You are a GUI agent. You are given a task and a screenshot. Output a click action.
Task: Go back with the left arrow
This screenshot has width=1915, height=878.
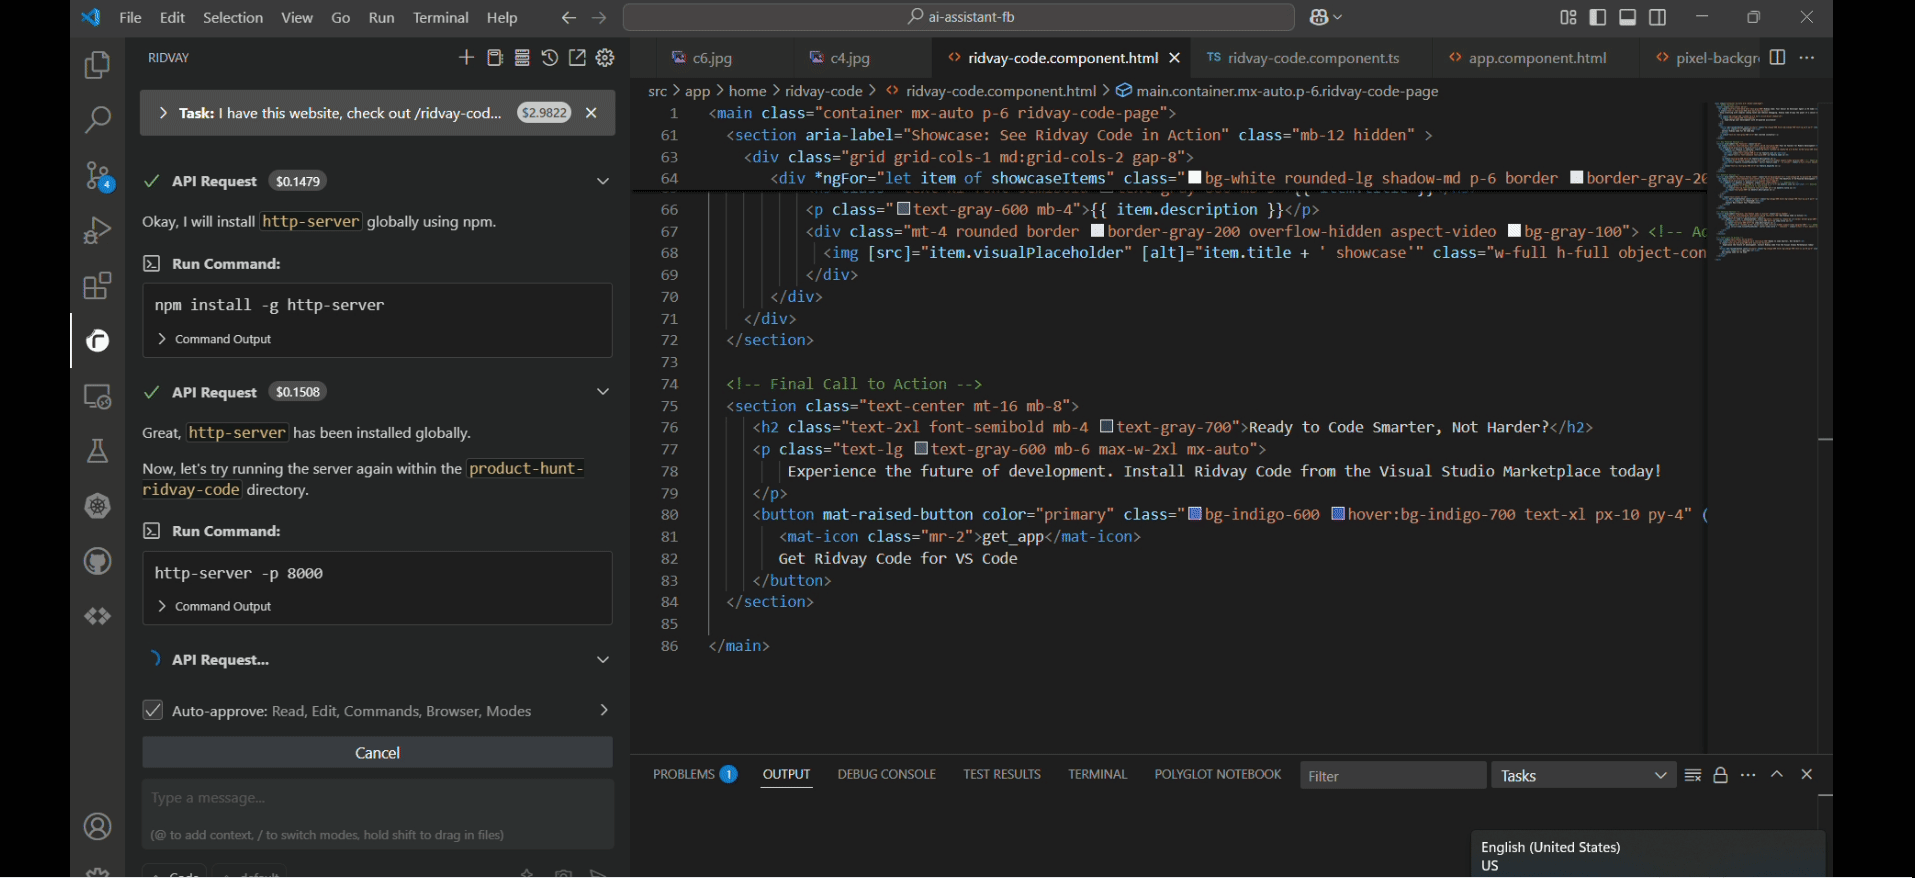[568, 17]
